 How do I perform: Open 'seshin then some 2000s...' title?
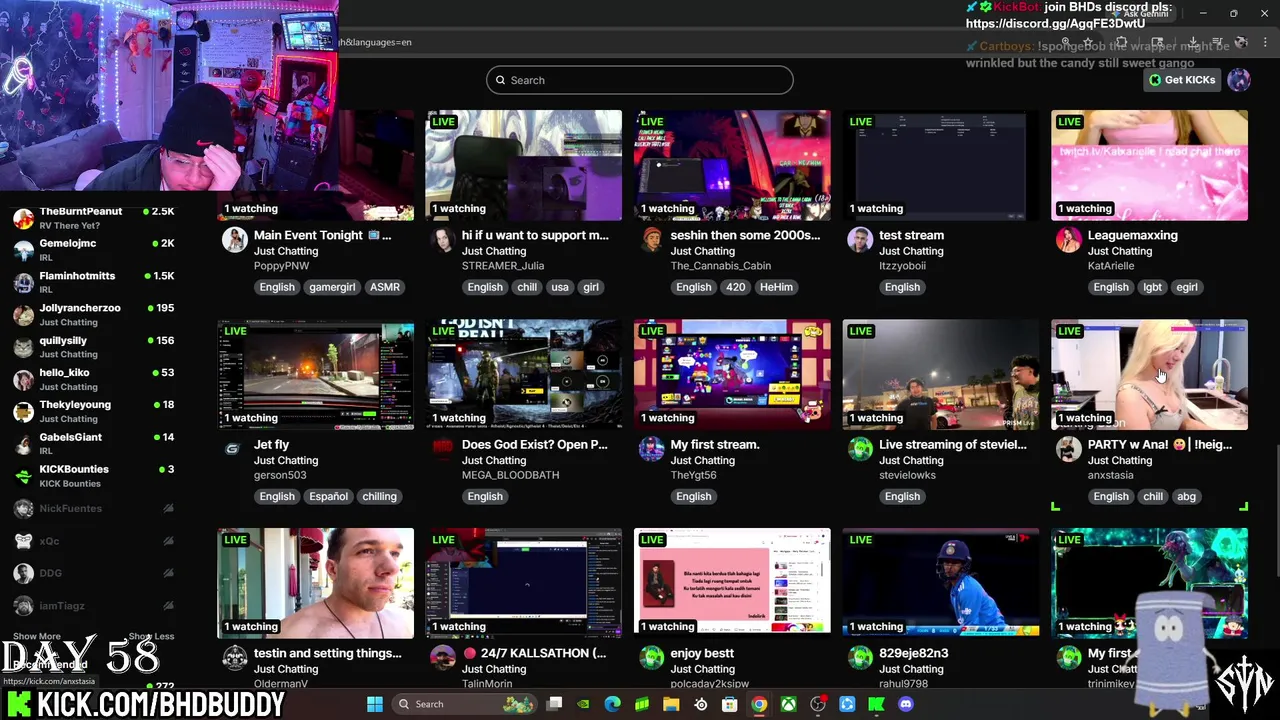745,235
